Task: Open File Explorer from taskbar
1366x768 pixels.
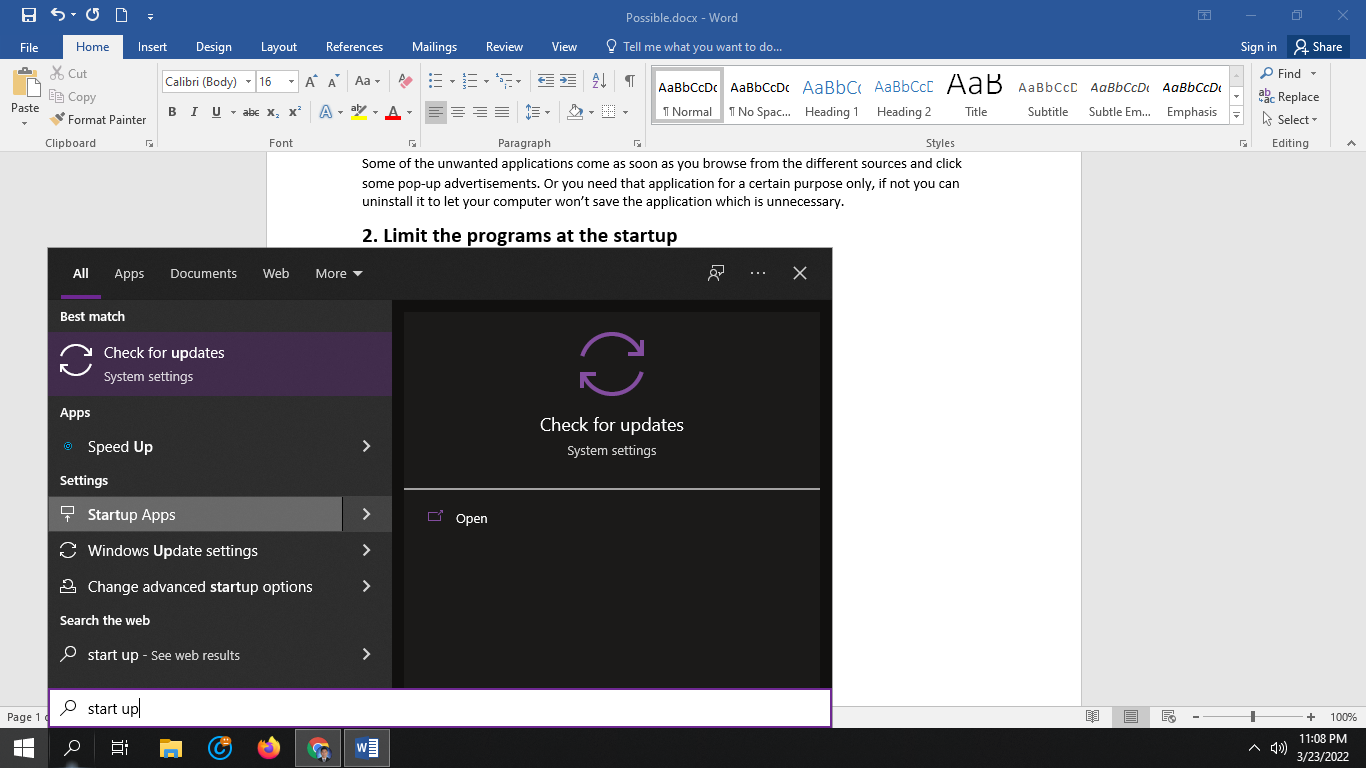Action: (x=171, y=747)
